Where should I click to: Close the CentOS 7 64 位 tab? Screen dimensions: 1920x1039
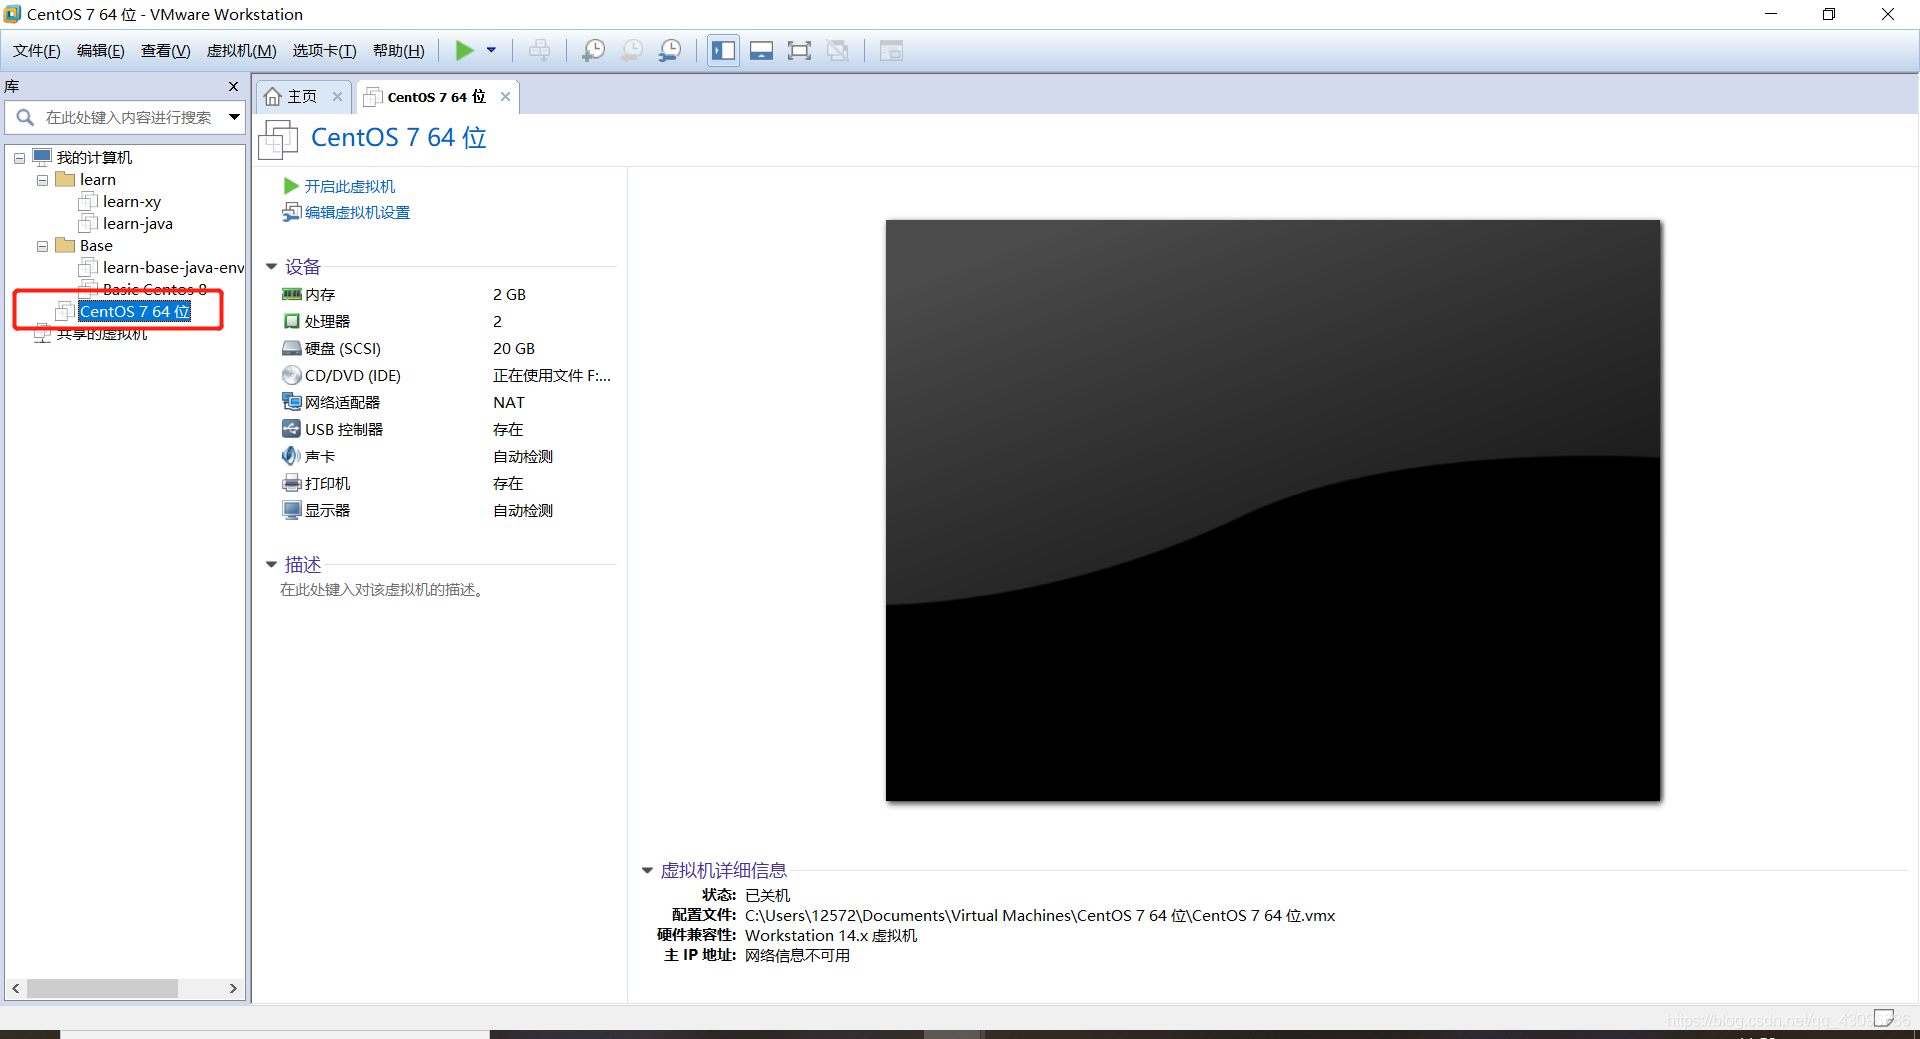tap(505, 97)
